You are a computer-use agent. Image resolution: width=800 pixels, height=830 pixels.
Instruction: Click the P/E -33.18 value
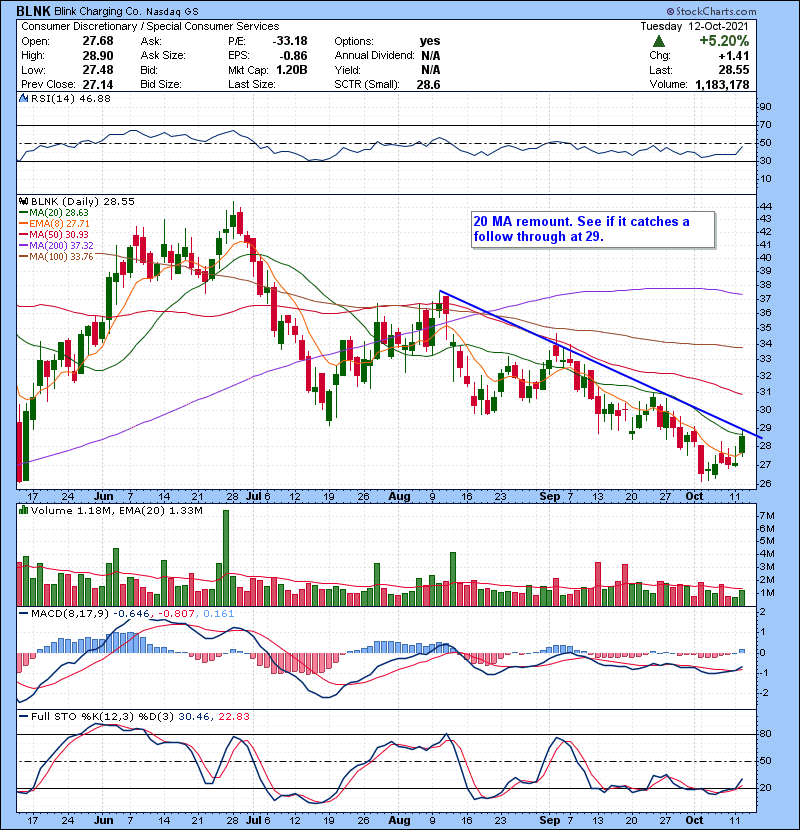coord(290,41)
